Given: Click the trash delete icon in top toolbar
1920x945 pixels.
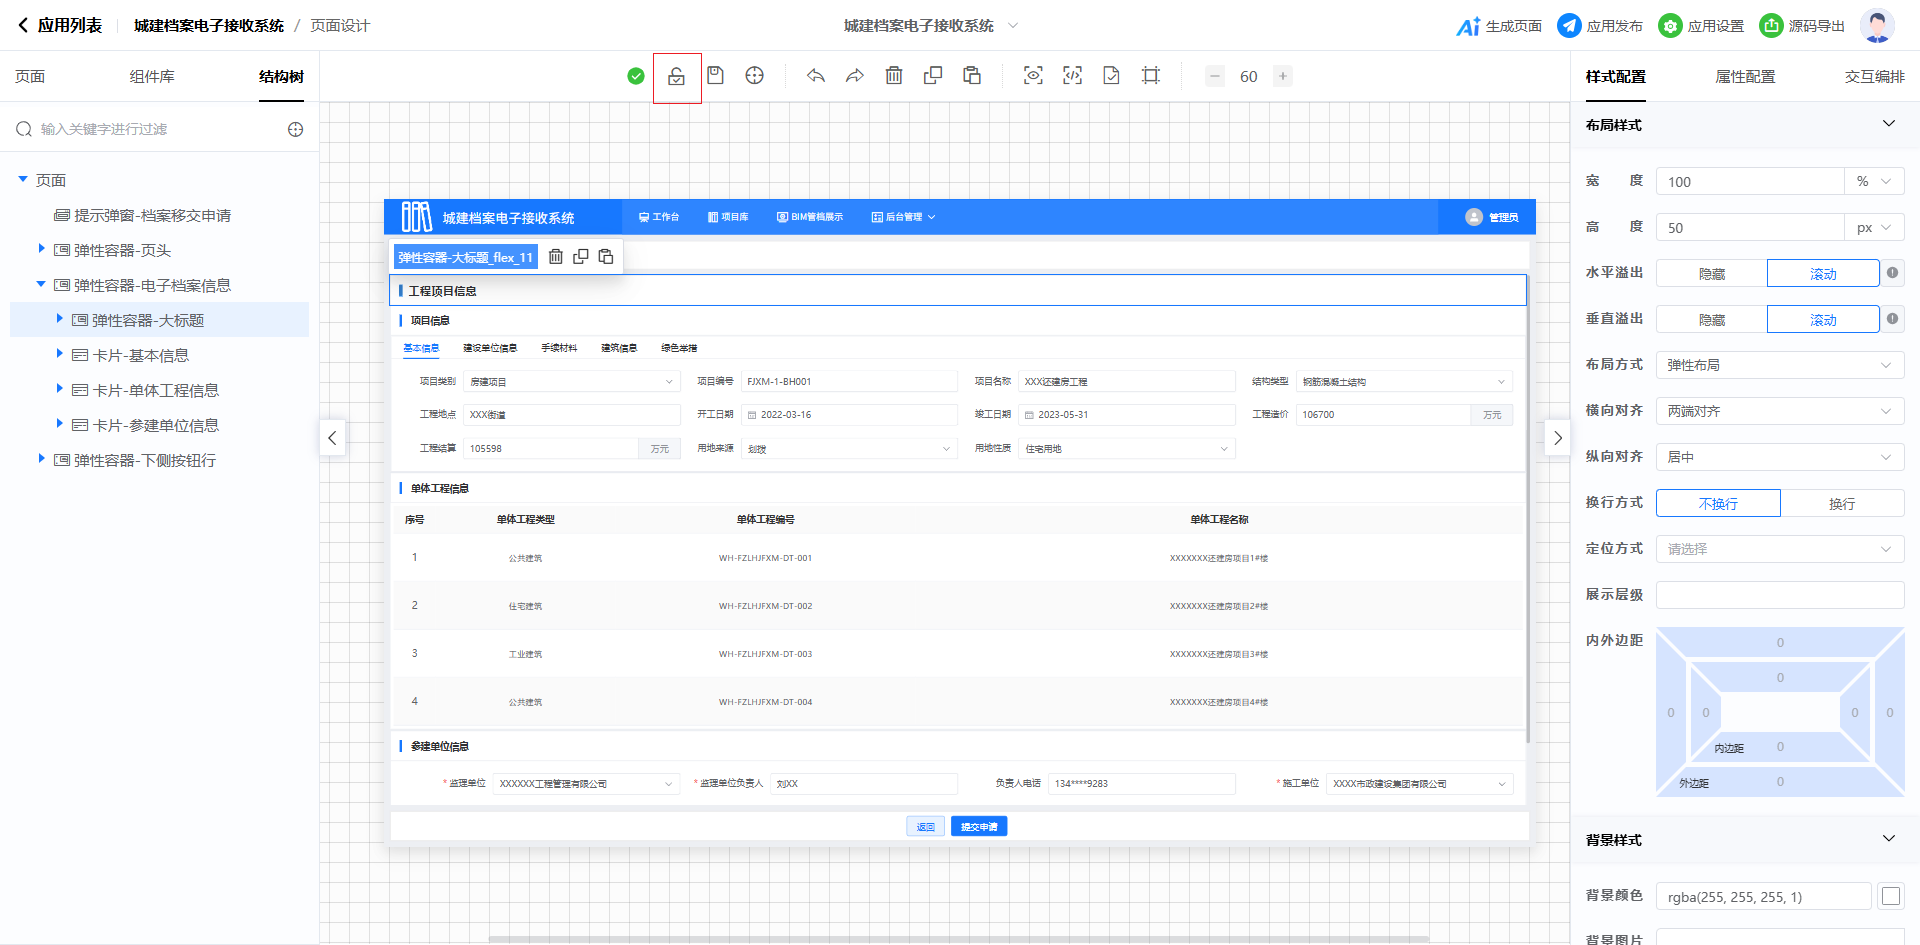Looking at the screenshot, I should pos(894,76).
